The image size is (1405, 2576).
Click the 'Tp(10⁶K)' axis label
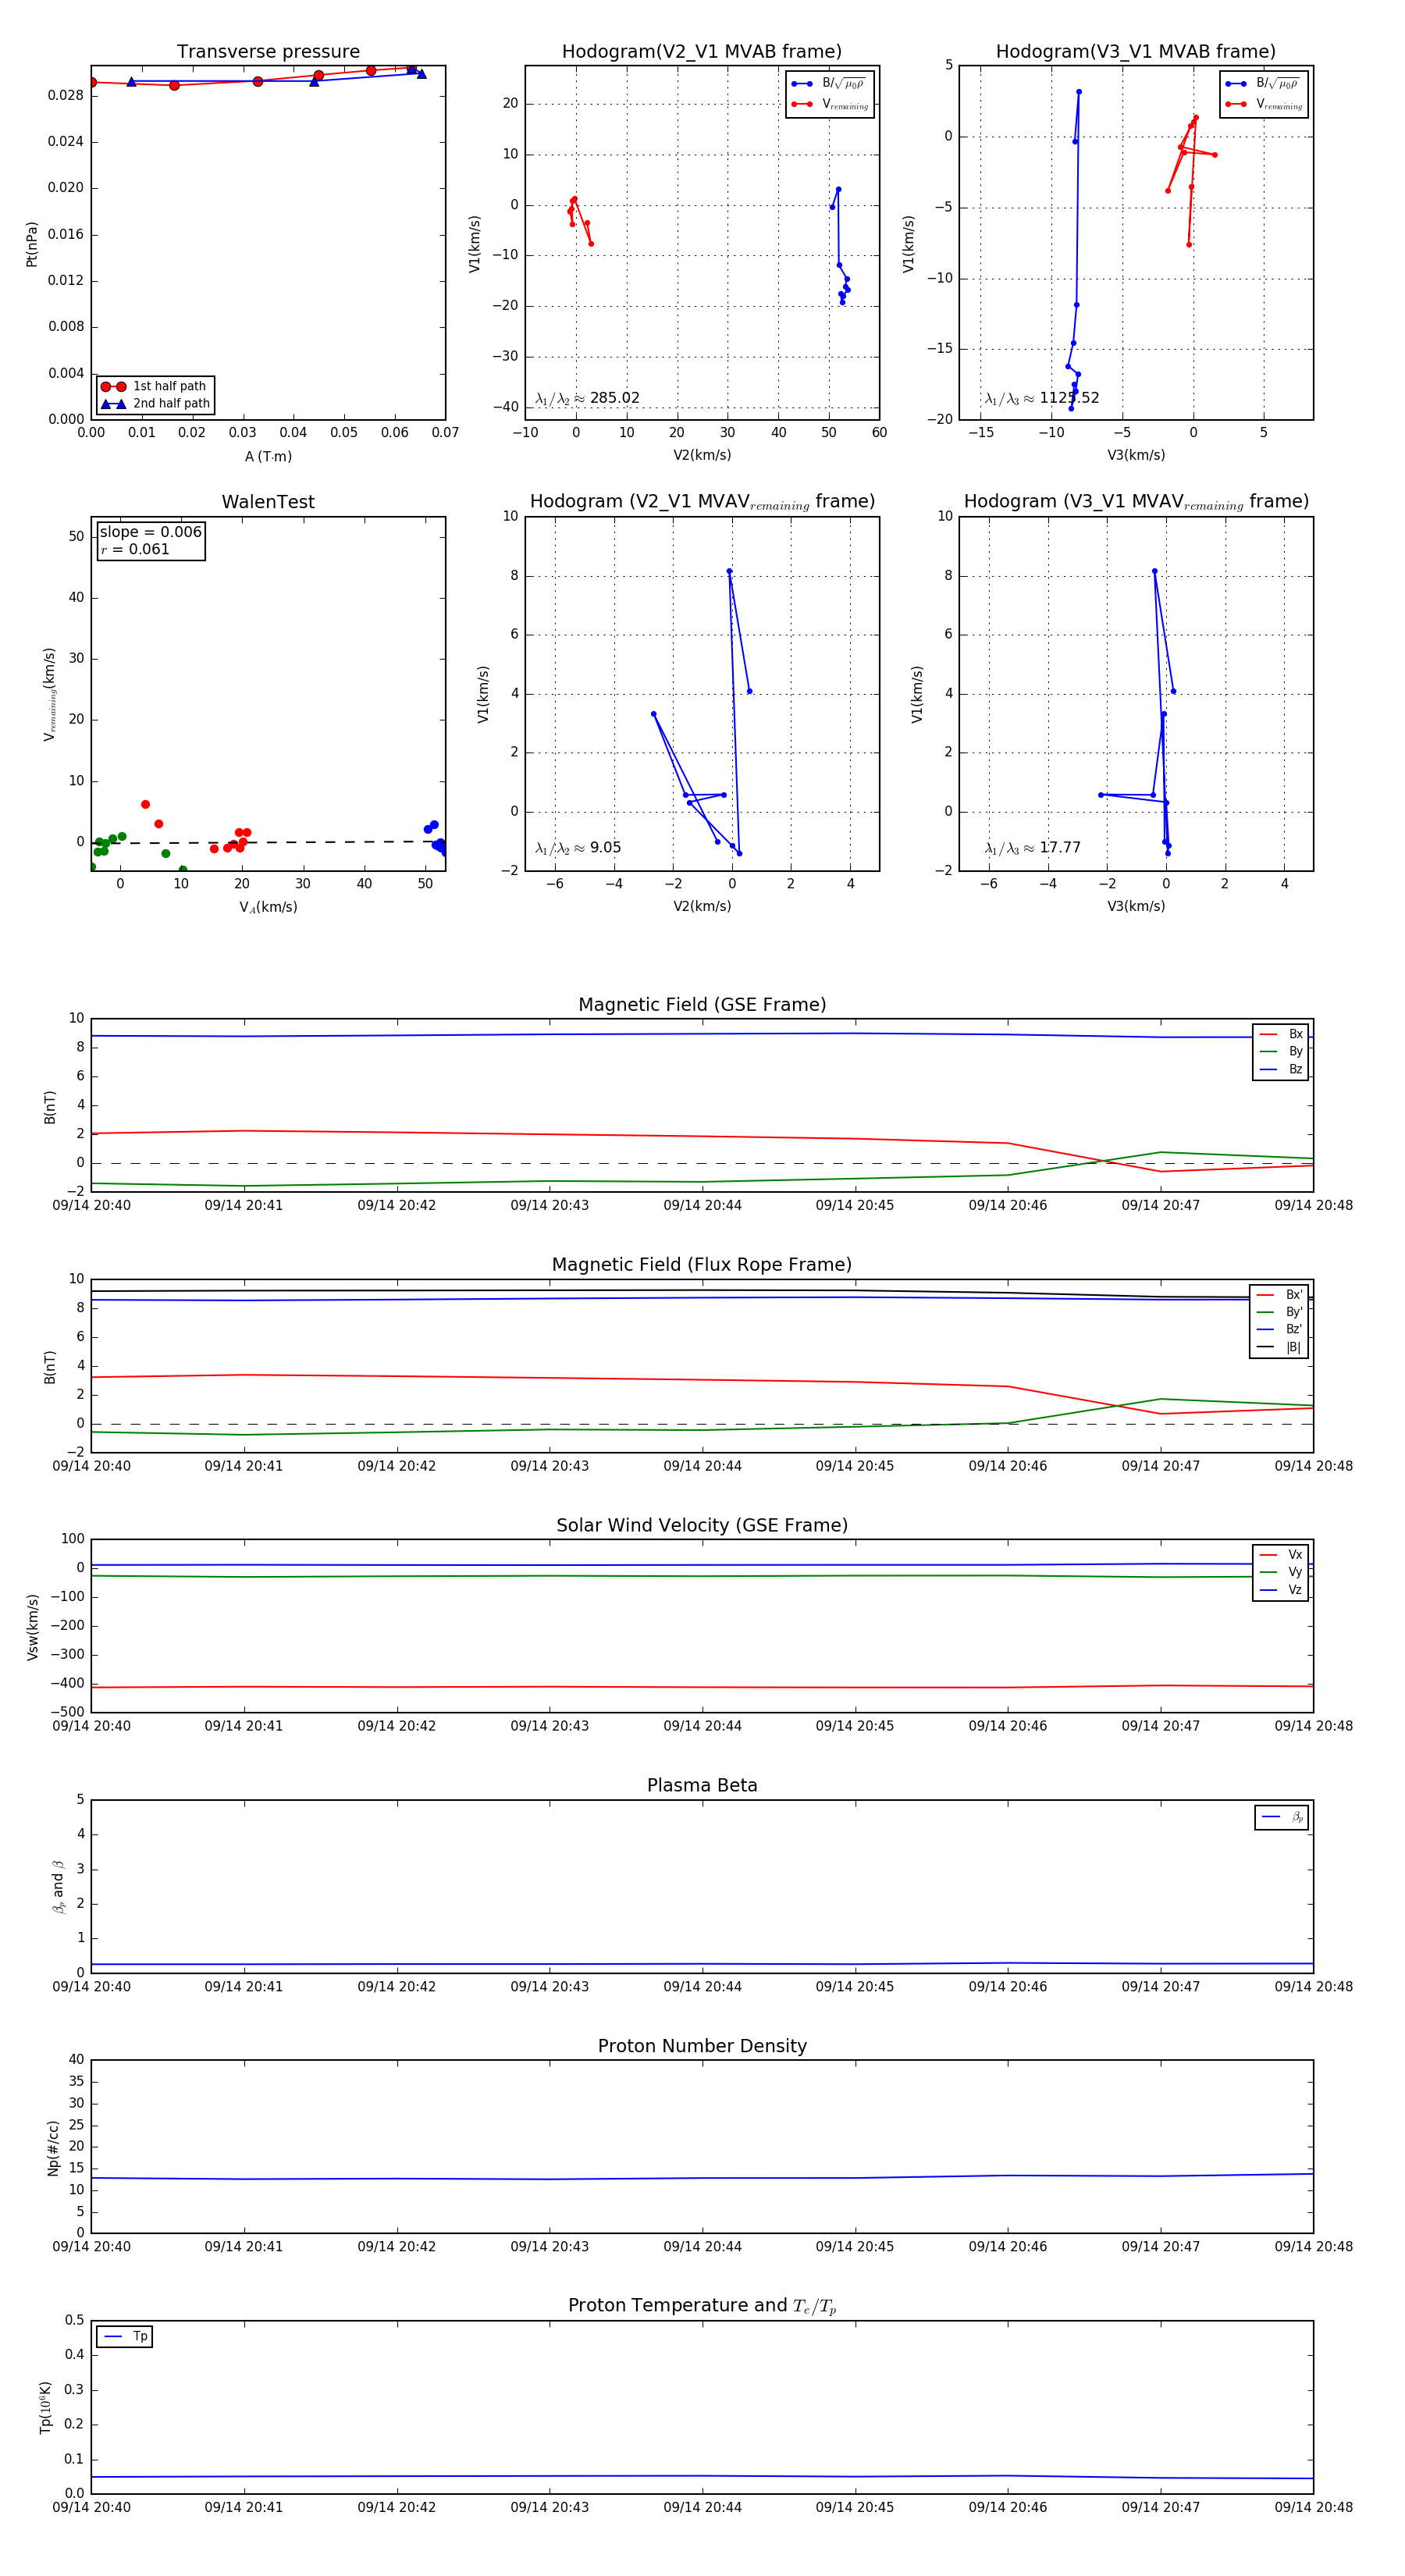(x=45, y=2407)
